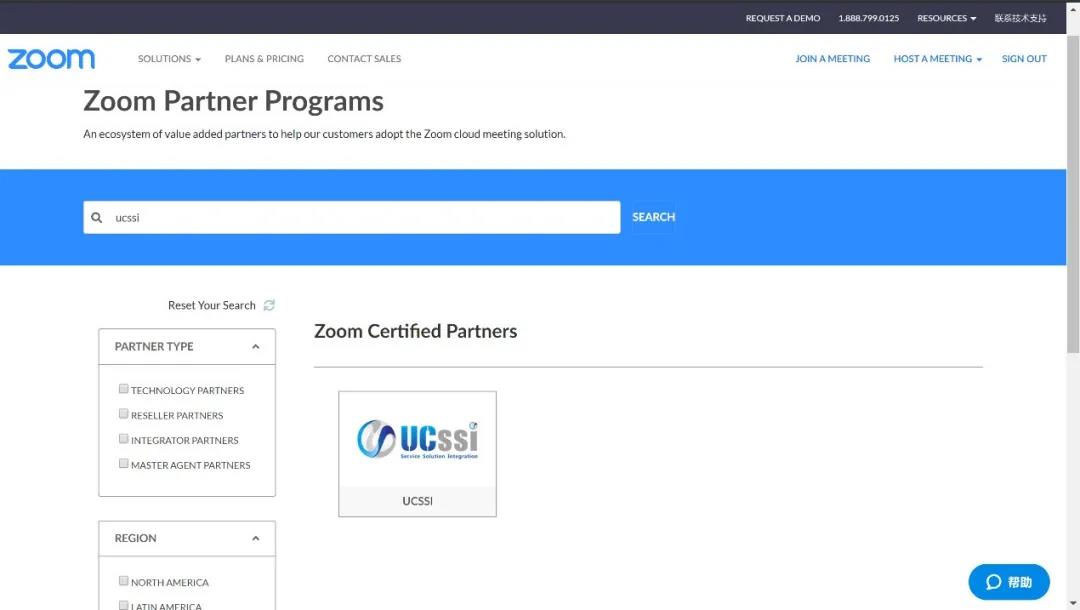Click Sign Out
The height and width of the screenshot is (610, 1080).
click(x=1024, y=59)
